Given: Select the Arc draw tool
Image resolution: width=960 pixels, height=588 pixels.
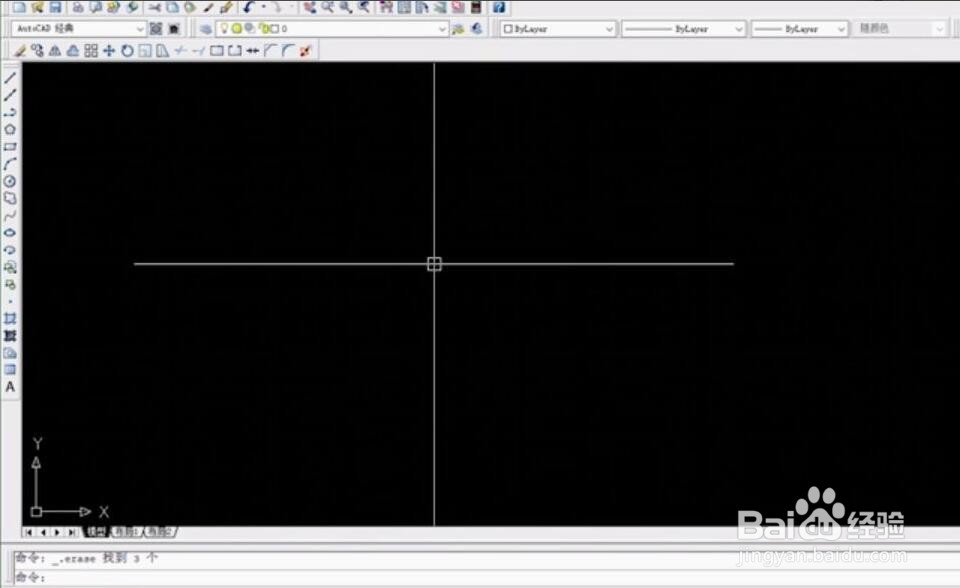Looking at the screenshot, I should pos(10,164).
